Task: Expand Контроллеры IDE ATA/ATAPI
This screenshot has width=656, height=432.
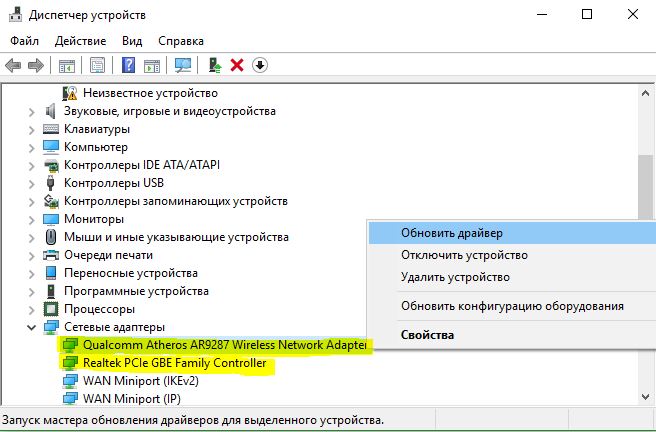Action: 31,166
